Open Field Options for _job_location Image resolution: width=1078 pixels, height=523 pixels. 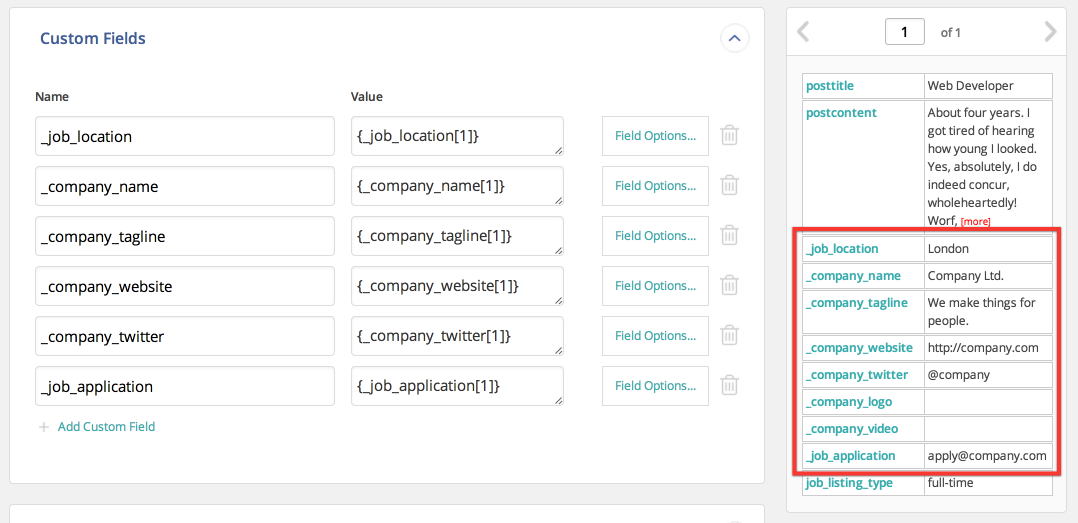pyautogui.click(x=655, y=135)
